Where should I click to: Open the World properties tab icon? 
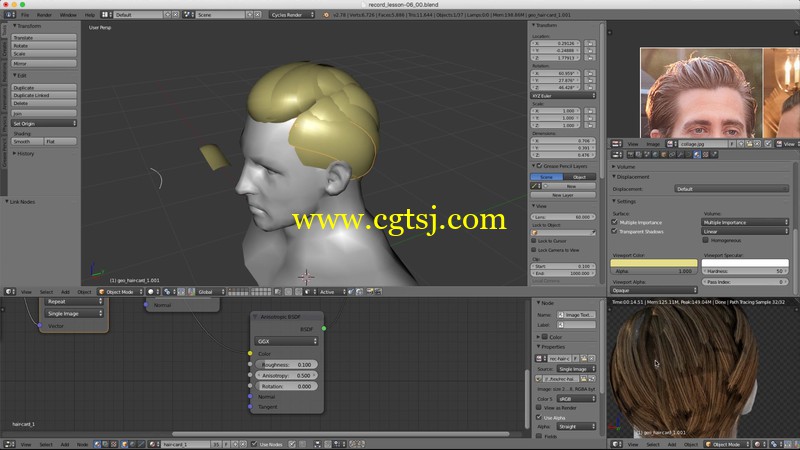point(655,155)
